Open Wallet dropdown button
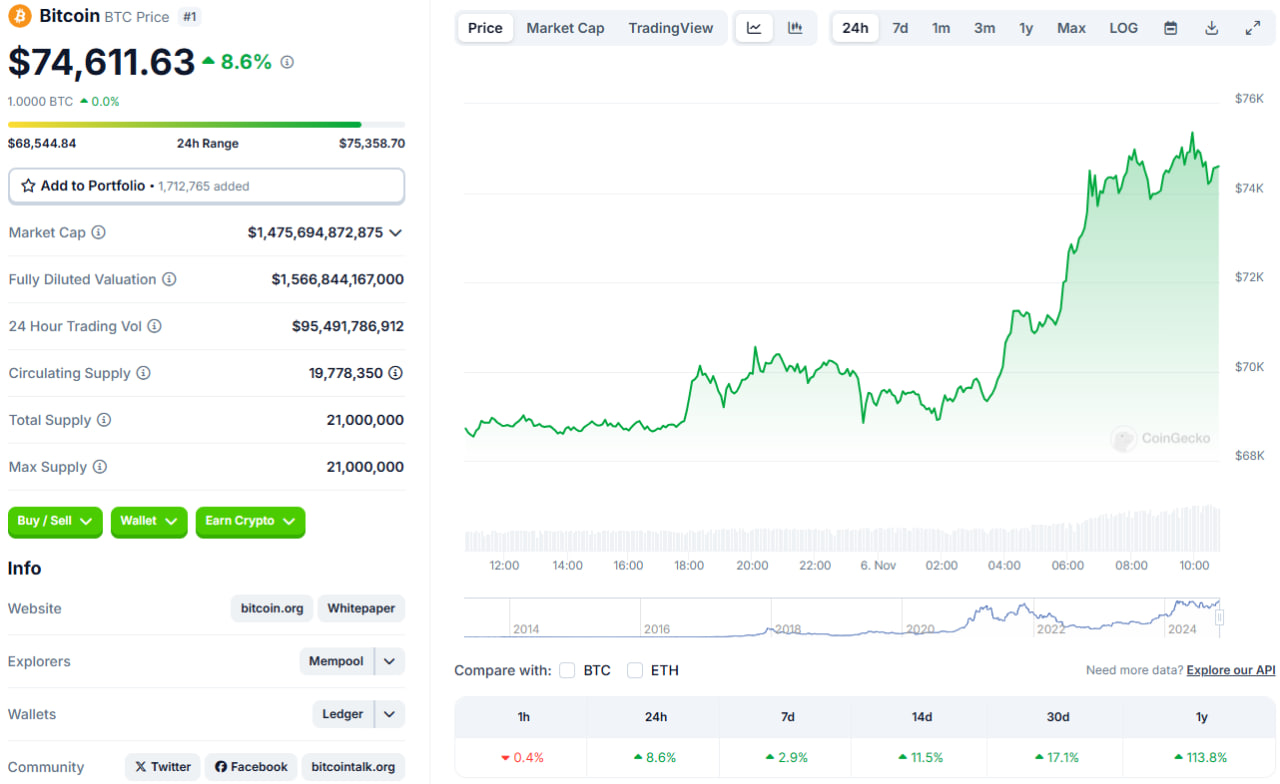 point(149,521)
